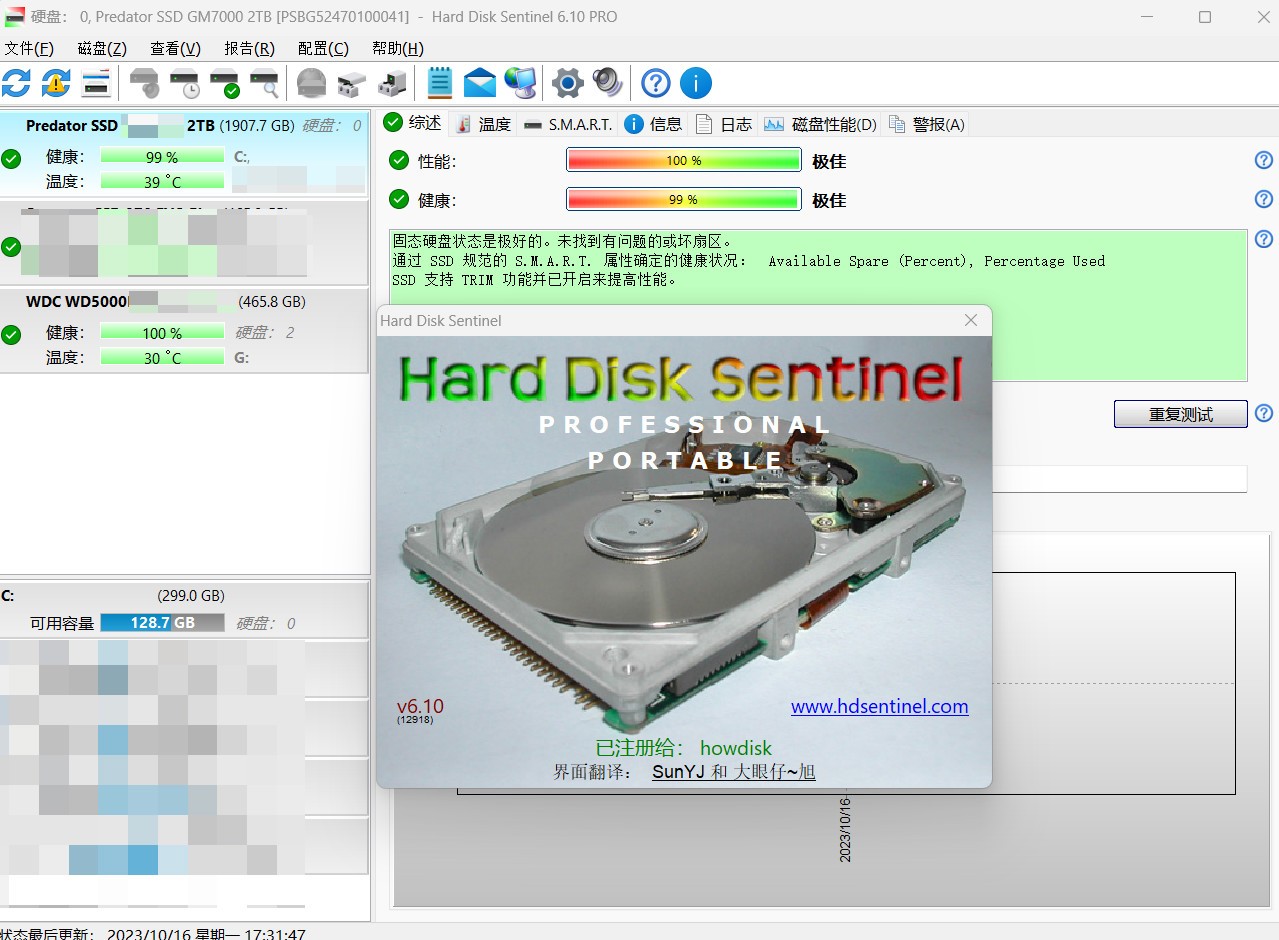Select the WDC WD5000 disk entry
This screenshot has width=1279, height=940.
184,330
